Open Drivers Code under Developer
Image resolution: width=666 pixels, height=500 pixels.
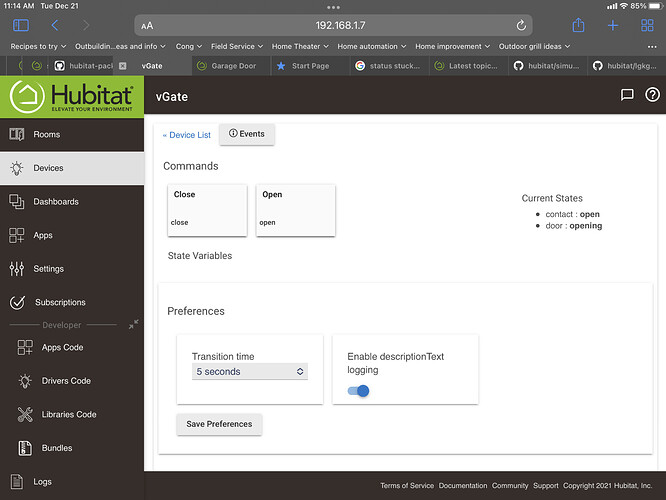coord(72,381)
